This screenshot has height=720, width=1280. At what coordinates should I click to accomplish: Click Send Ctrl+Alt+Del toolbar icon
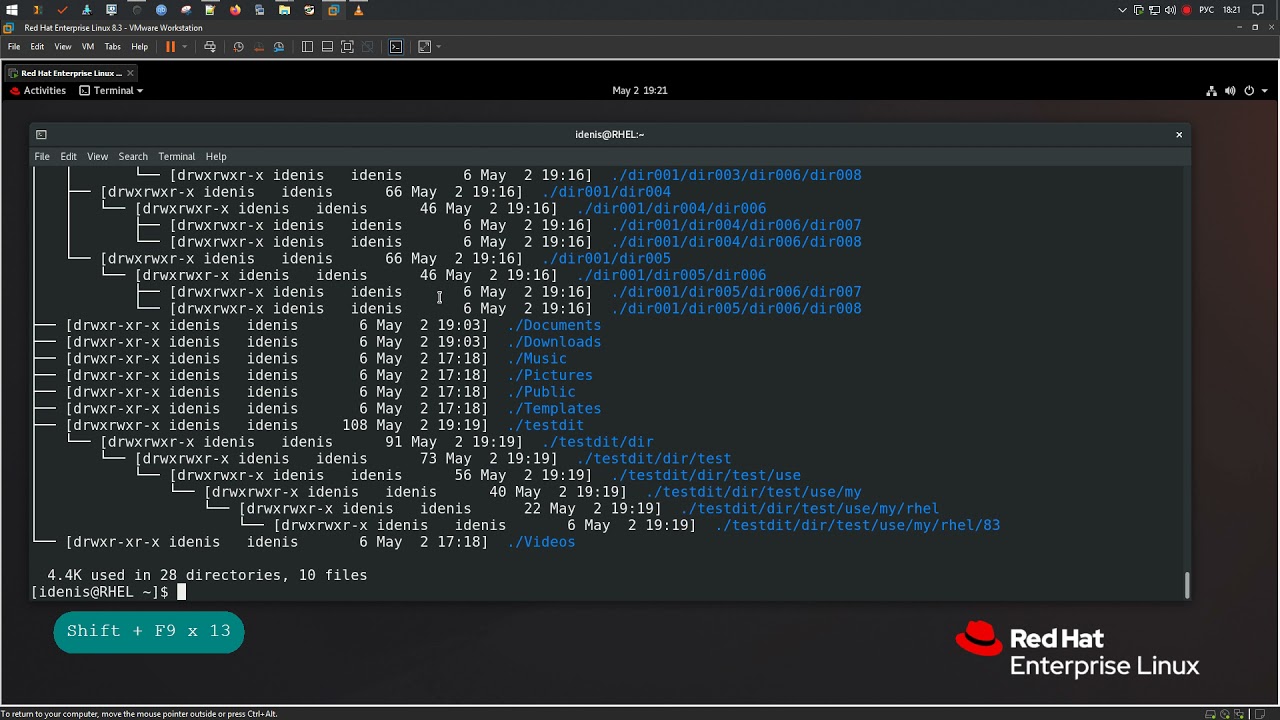209,46
